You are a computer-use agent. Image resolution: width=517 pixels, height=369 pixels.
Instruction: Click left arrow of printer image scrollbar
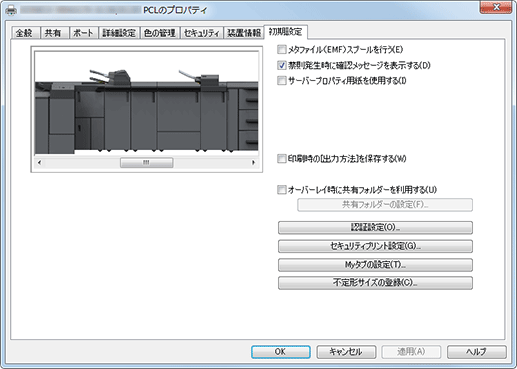[39, 163]
